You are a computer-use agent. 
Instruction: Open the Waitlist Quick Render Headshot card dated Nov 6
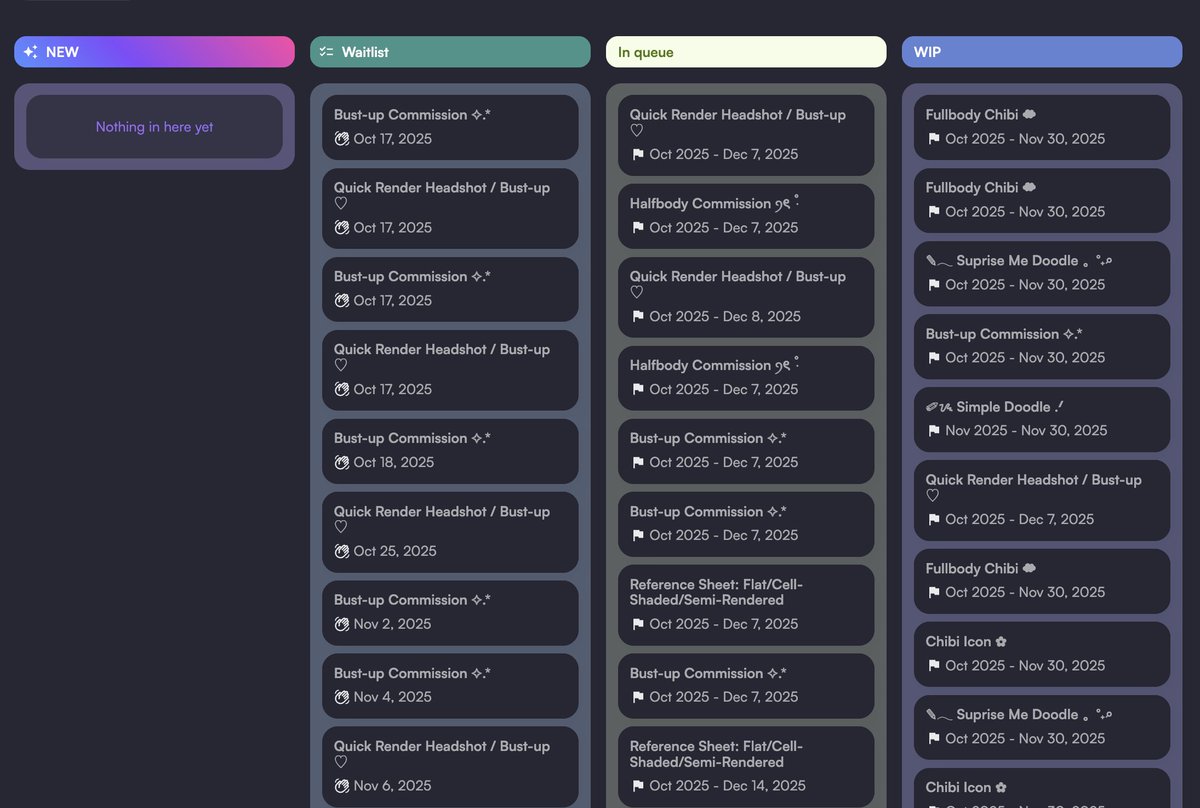pyautogui.click(x=450, y=767)
